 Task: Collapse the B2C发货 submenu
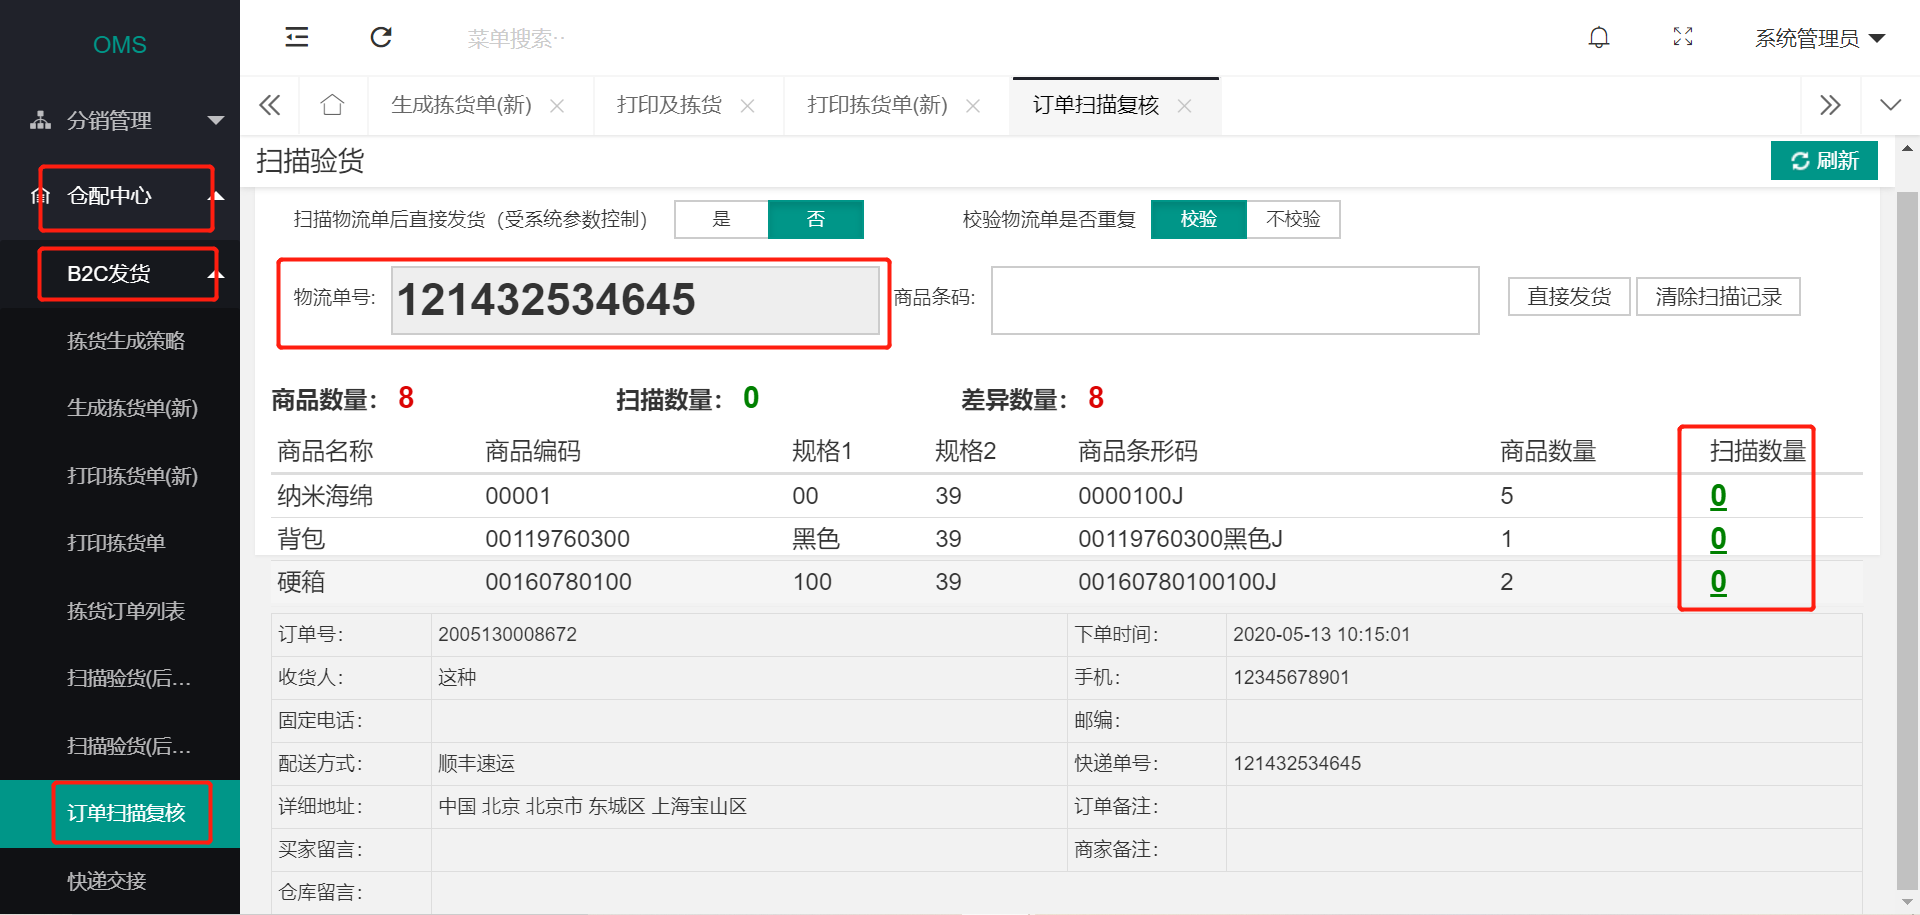click(120, 273)
